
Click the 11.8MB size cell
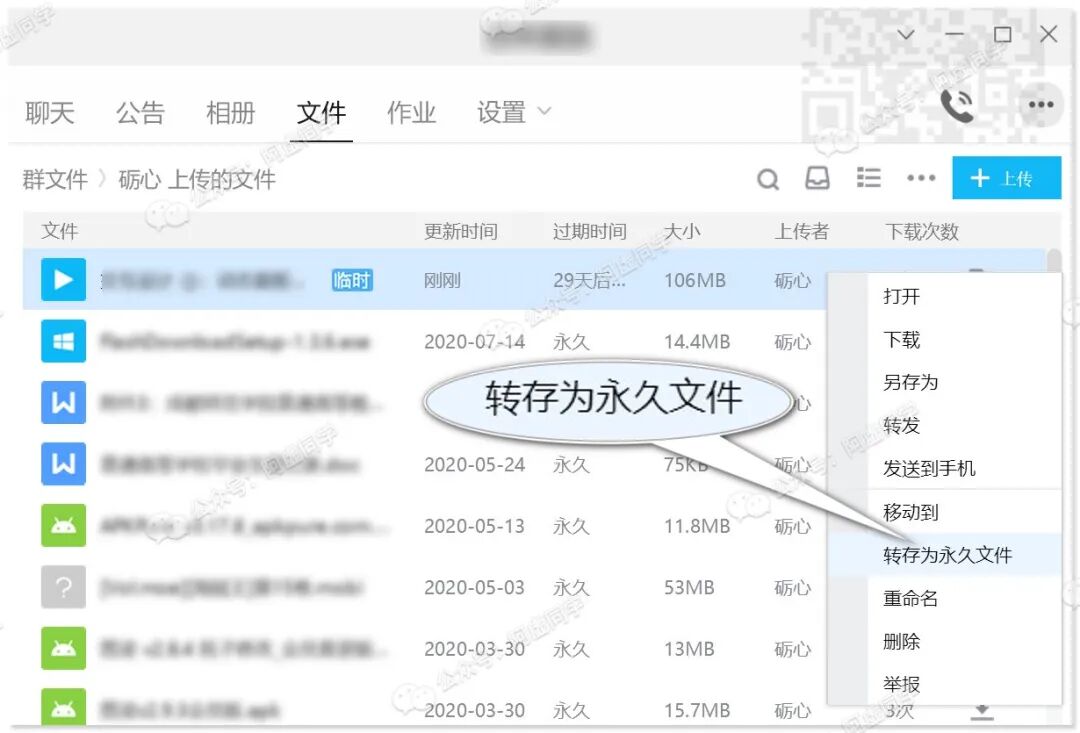pos(697,526)
